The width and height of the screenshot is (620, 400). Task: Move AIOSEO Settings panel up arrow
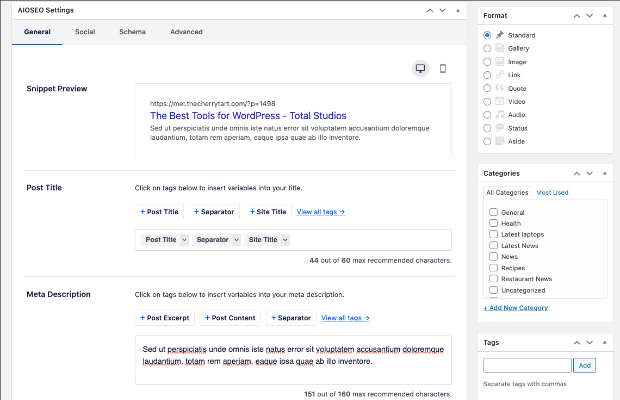(430, 11)
